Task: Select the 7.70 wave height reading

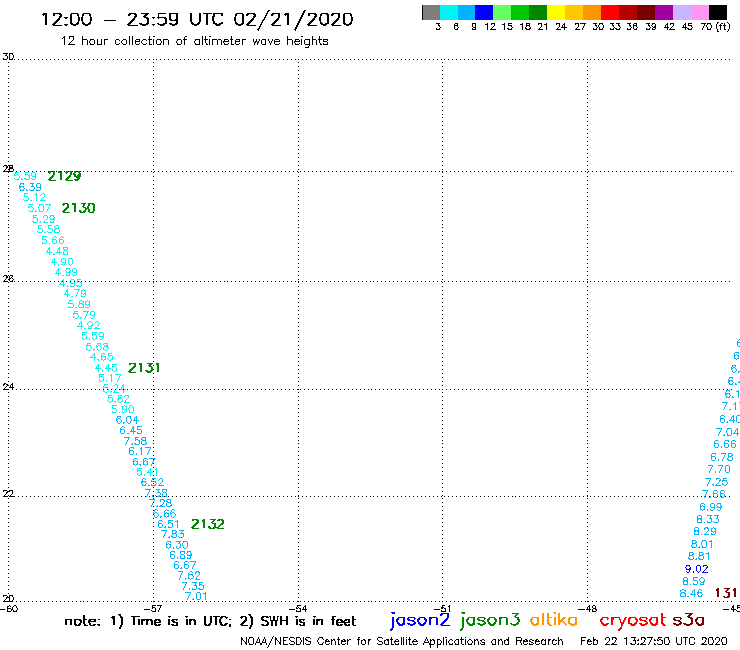Action: pos(719,469)
